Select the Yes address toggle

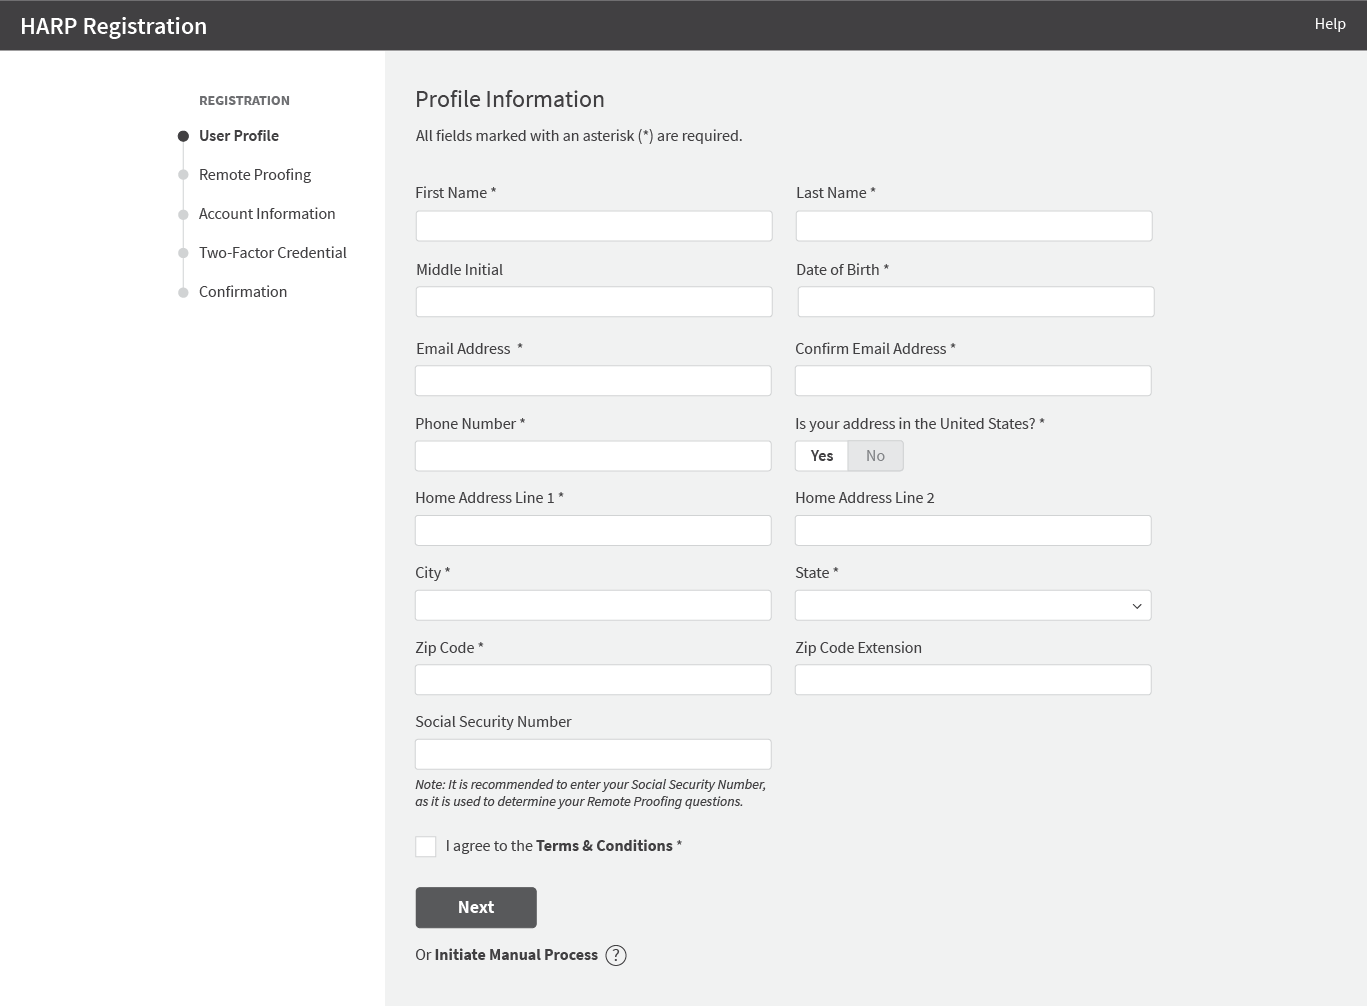click(822, 456)
